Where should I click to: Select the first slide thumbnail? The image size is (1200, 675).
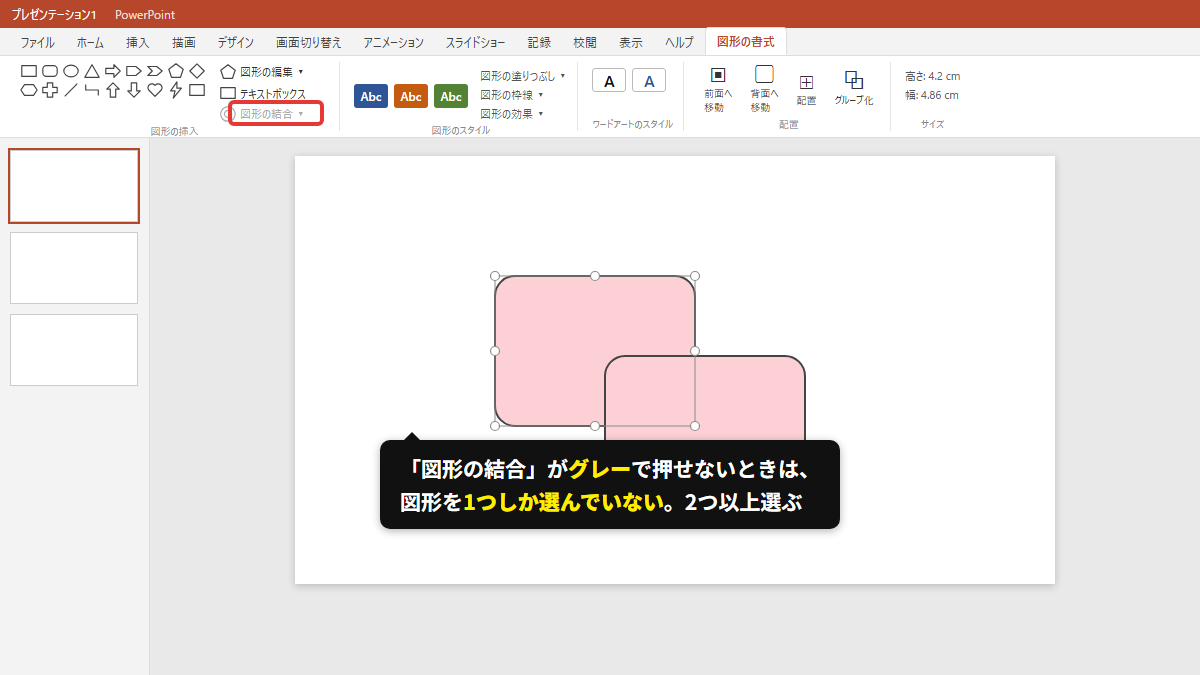(74, 186)
